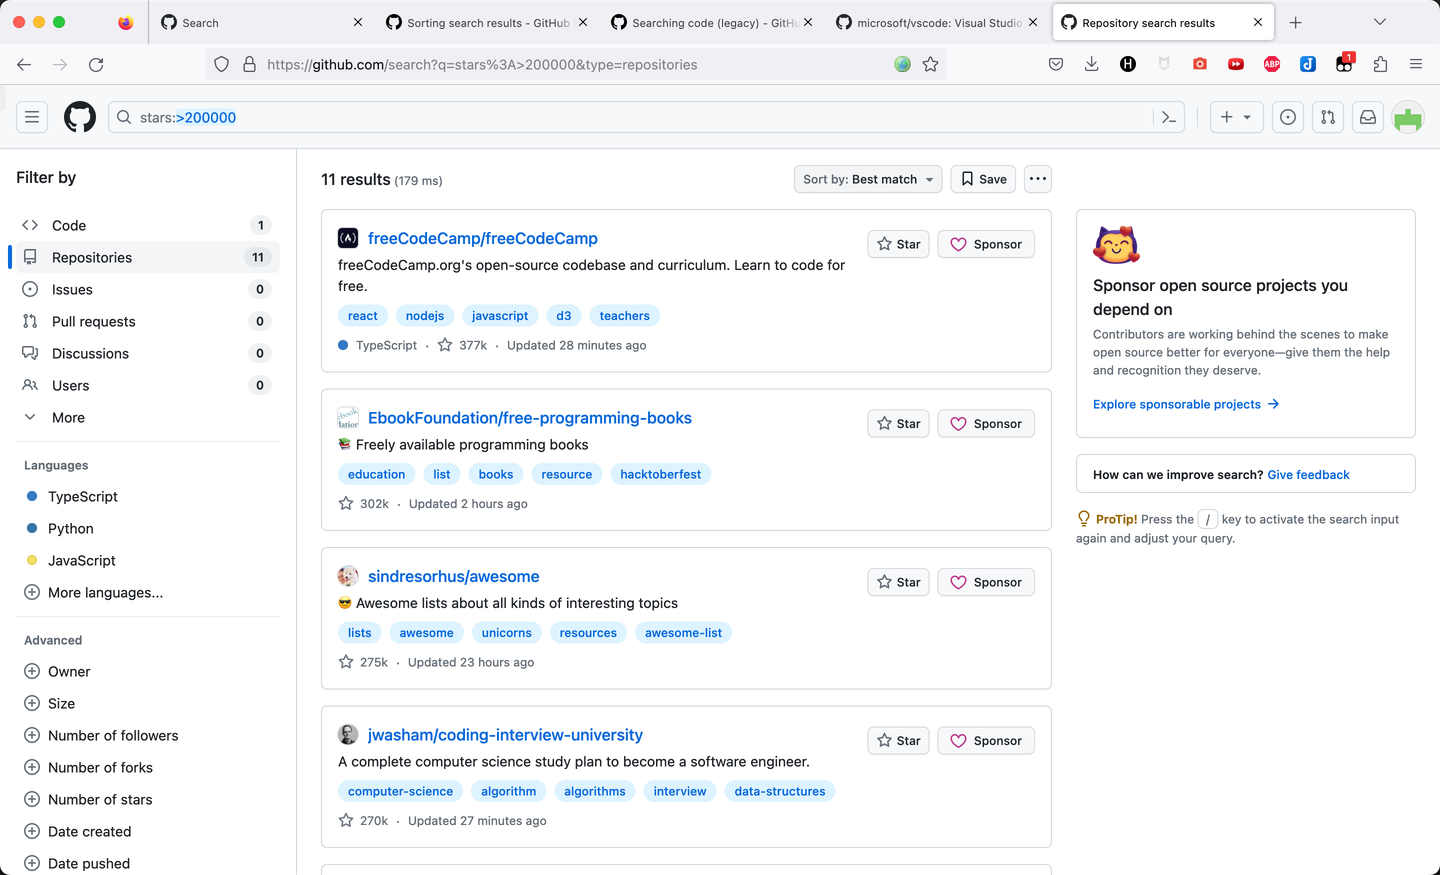Open the Pocket save icon
The image size is (1440, 875).
(x=1056, y=64)
